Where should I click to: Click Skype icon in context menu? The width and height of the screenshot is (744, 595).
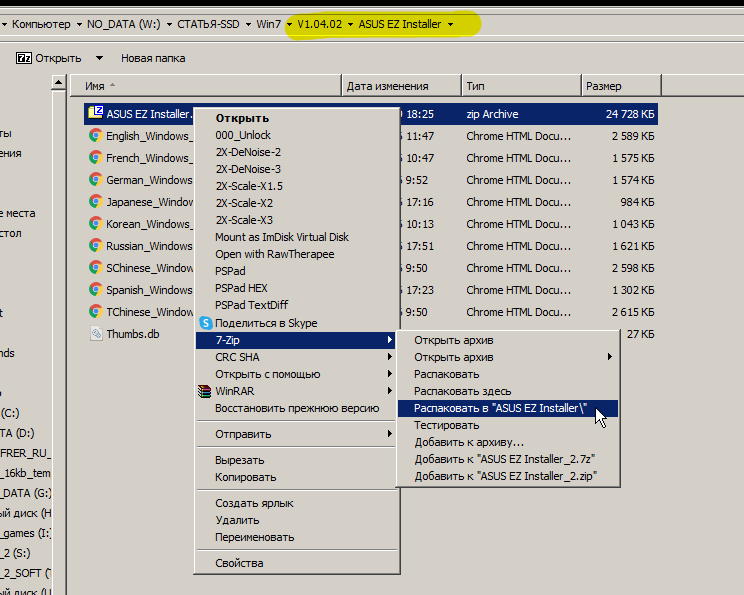pyautogui.click(x=205, y=323)
